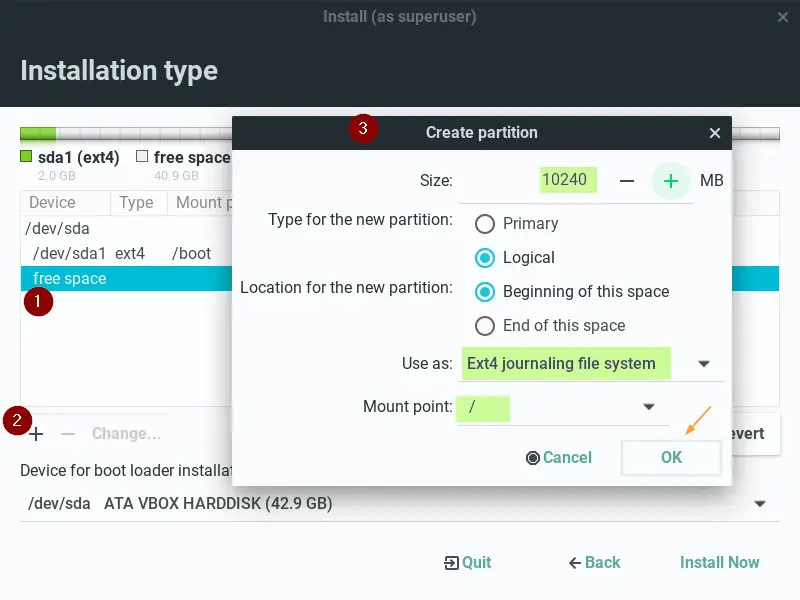
Task: Close the Install window
Action: 783,17
